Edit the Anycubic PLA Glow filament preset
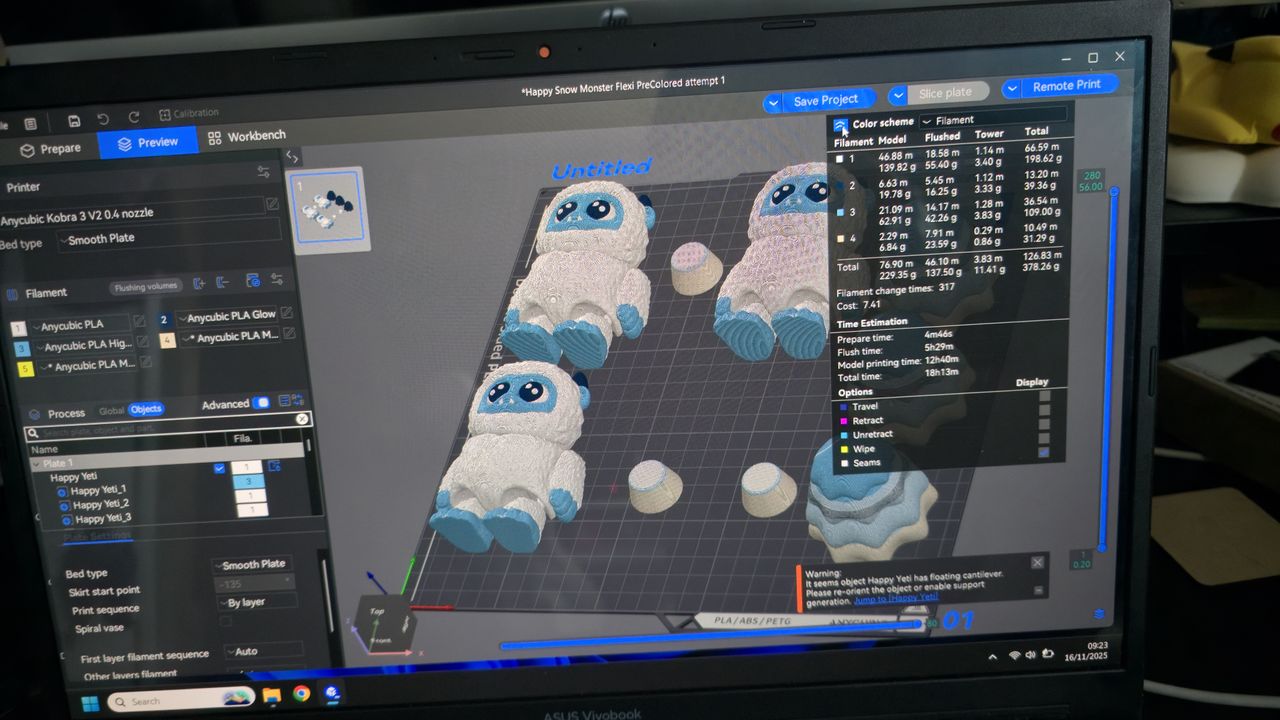This screenshot has height=720, width=1280. (287, 313)
